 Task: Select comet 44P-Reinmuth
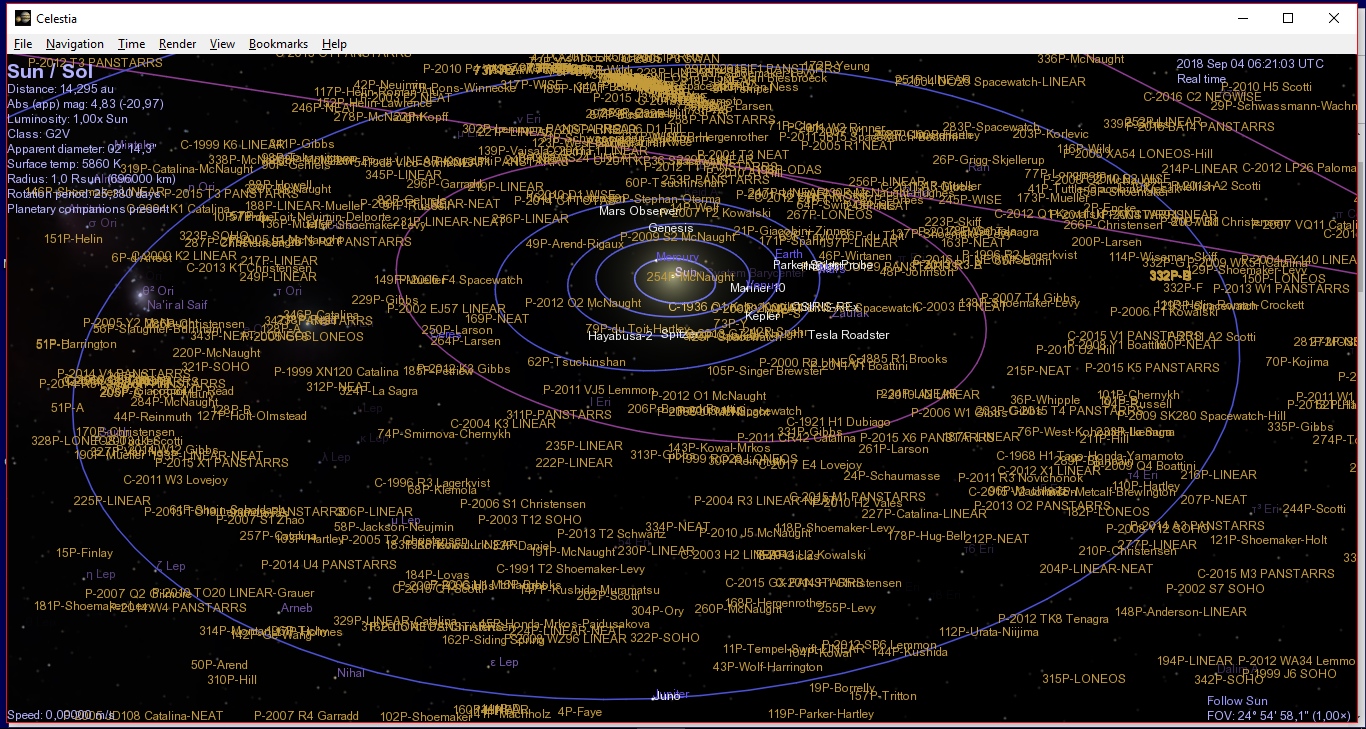tap(152, 417)
